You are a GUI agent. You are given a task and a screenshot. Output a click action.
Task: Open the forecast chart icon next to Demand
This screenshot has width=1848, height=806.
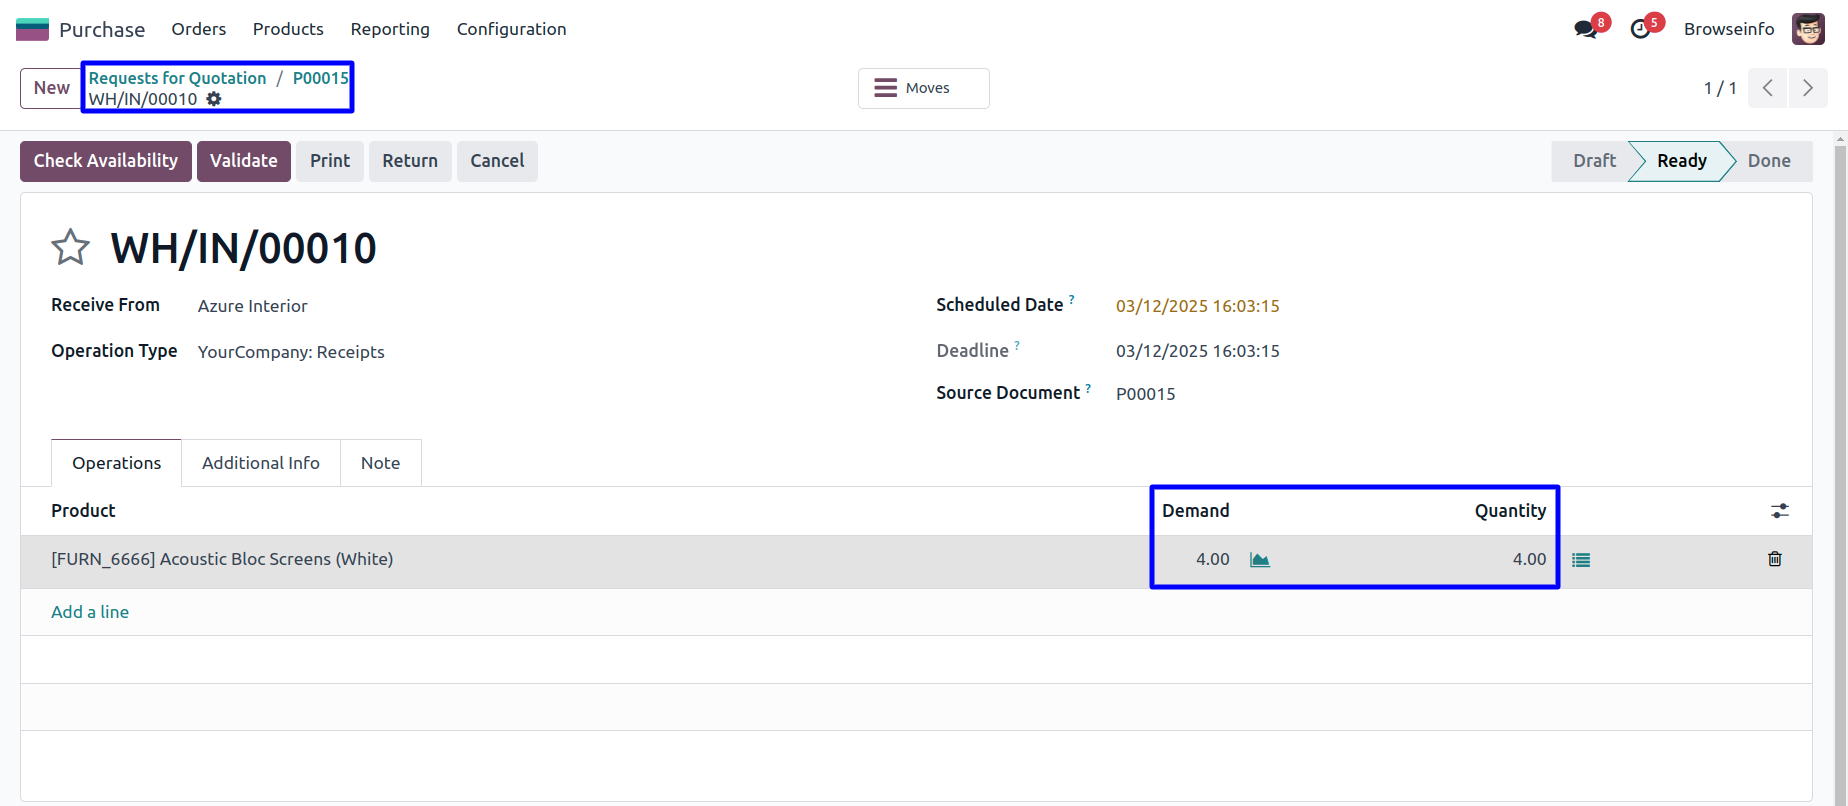(x=1259, y=560)
